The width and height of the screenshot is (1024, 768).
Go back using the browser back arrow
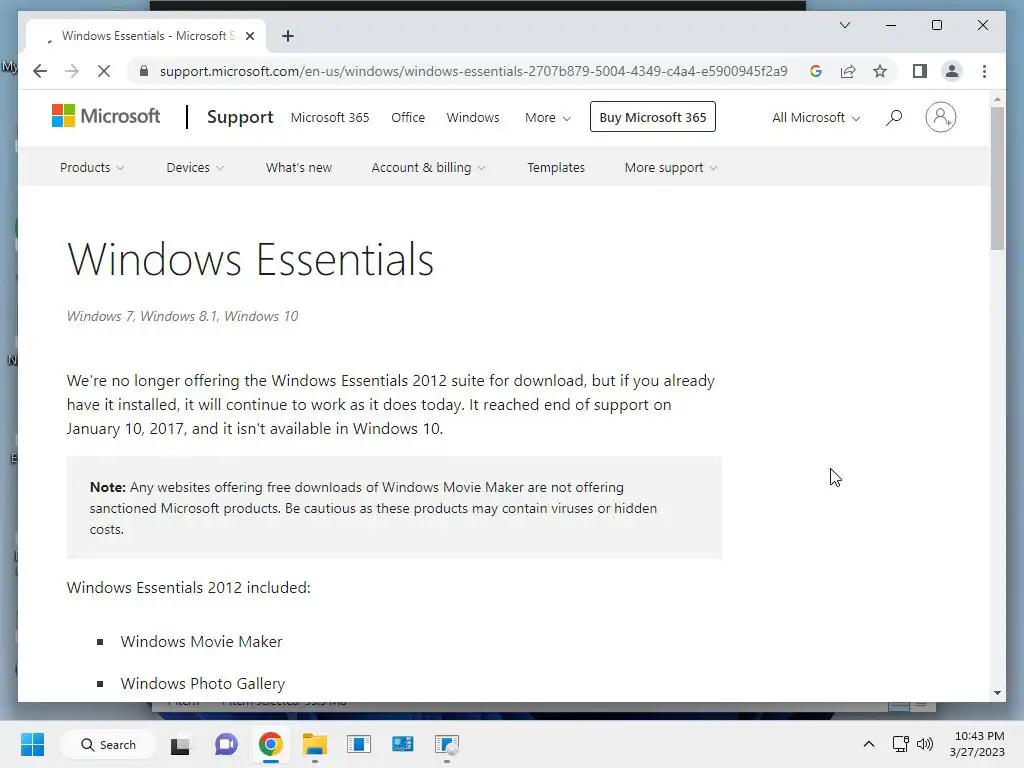point(40,71)
